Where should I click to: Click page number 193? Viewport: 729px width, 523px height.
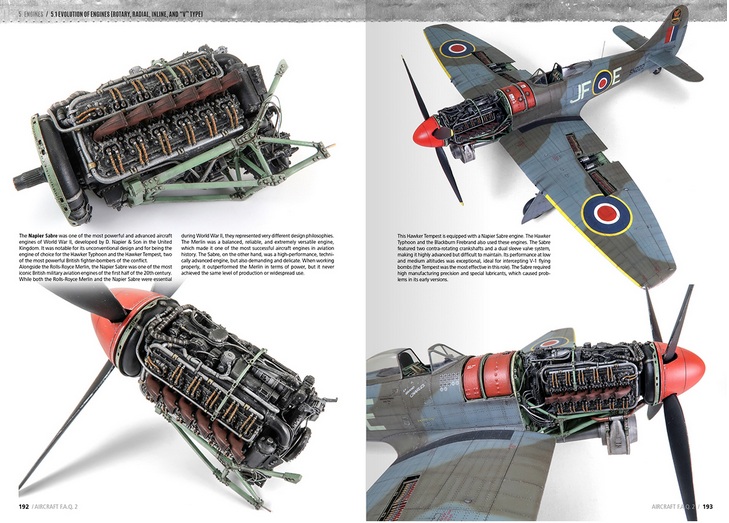click(x=707, y=506)
